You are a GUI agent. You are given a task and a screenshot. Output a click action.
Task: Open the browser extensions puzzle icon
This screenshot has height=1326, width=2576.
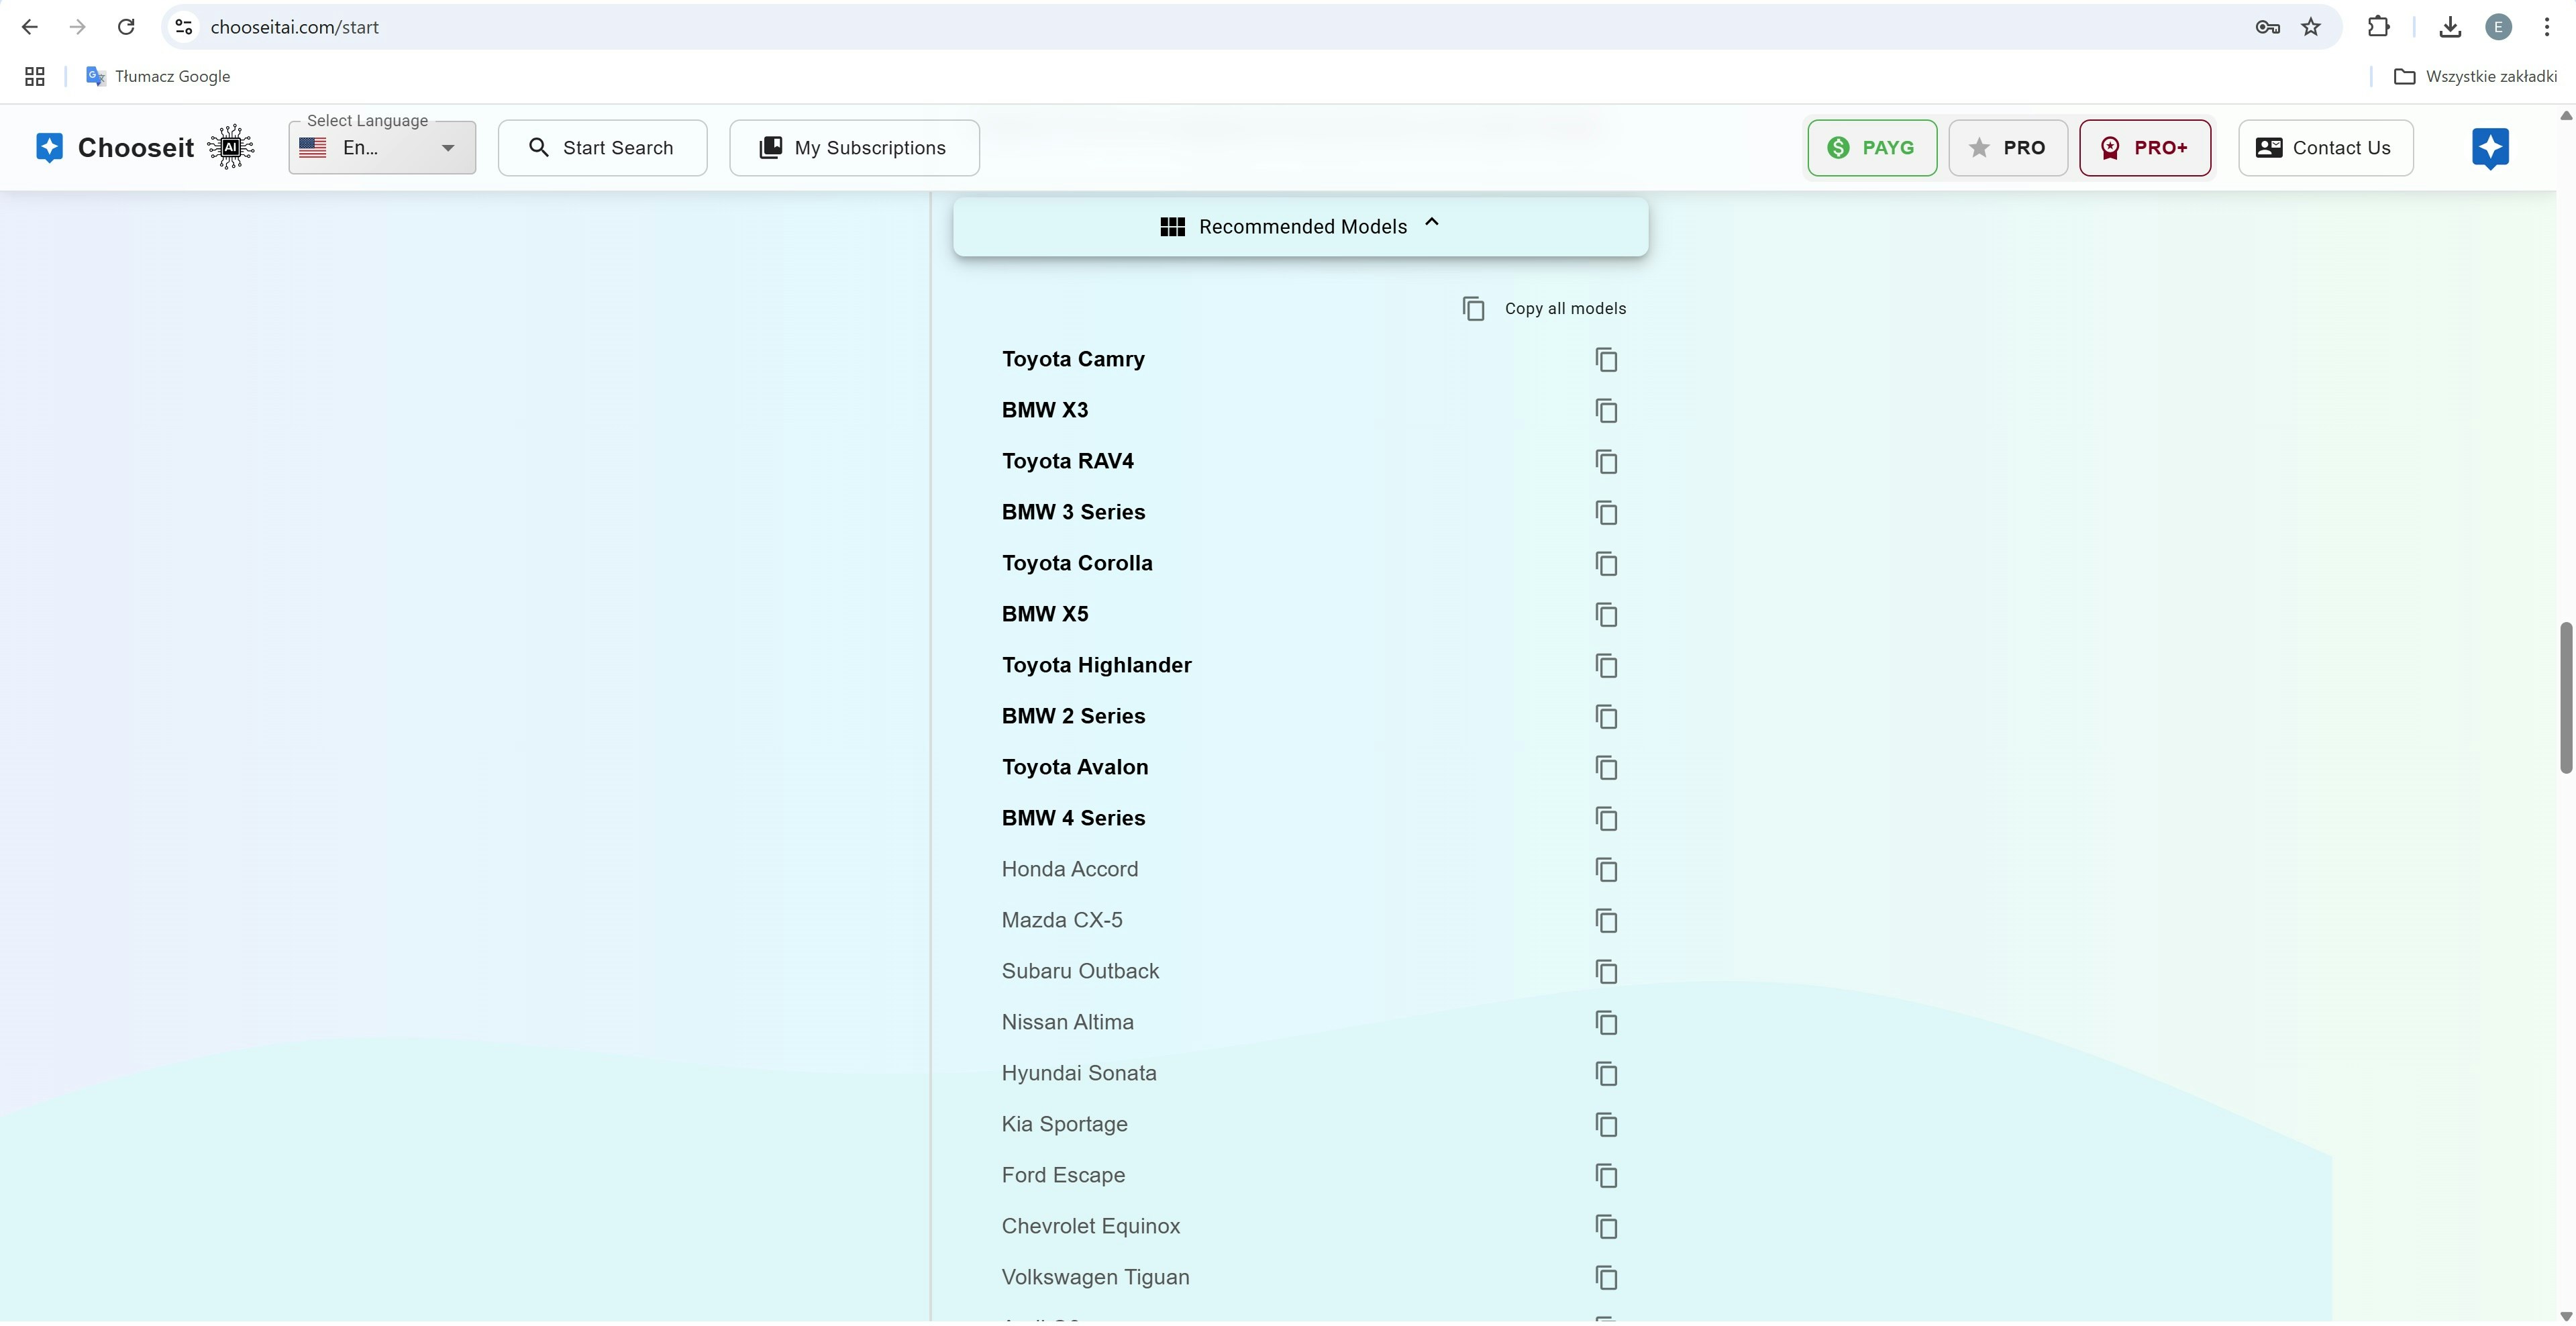click(x=2378, y=27)
